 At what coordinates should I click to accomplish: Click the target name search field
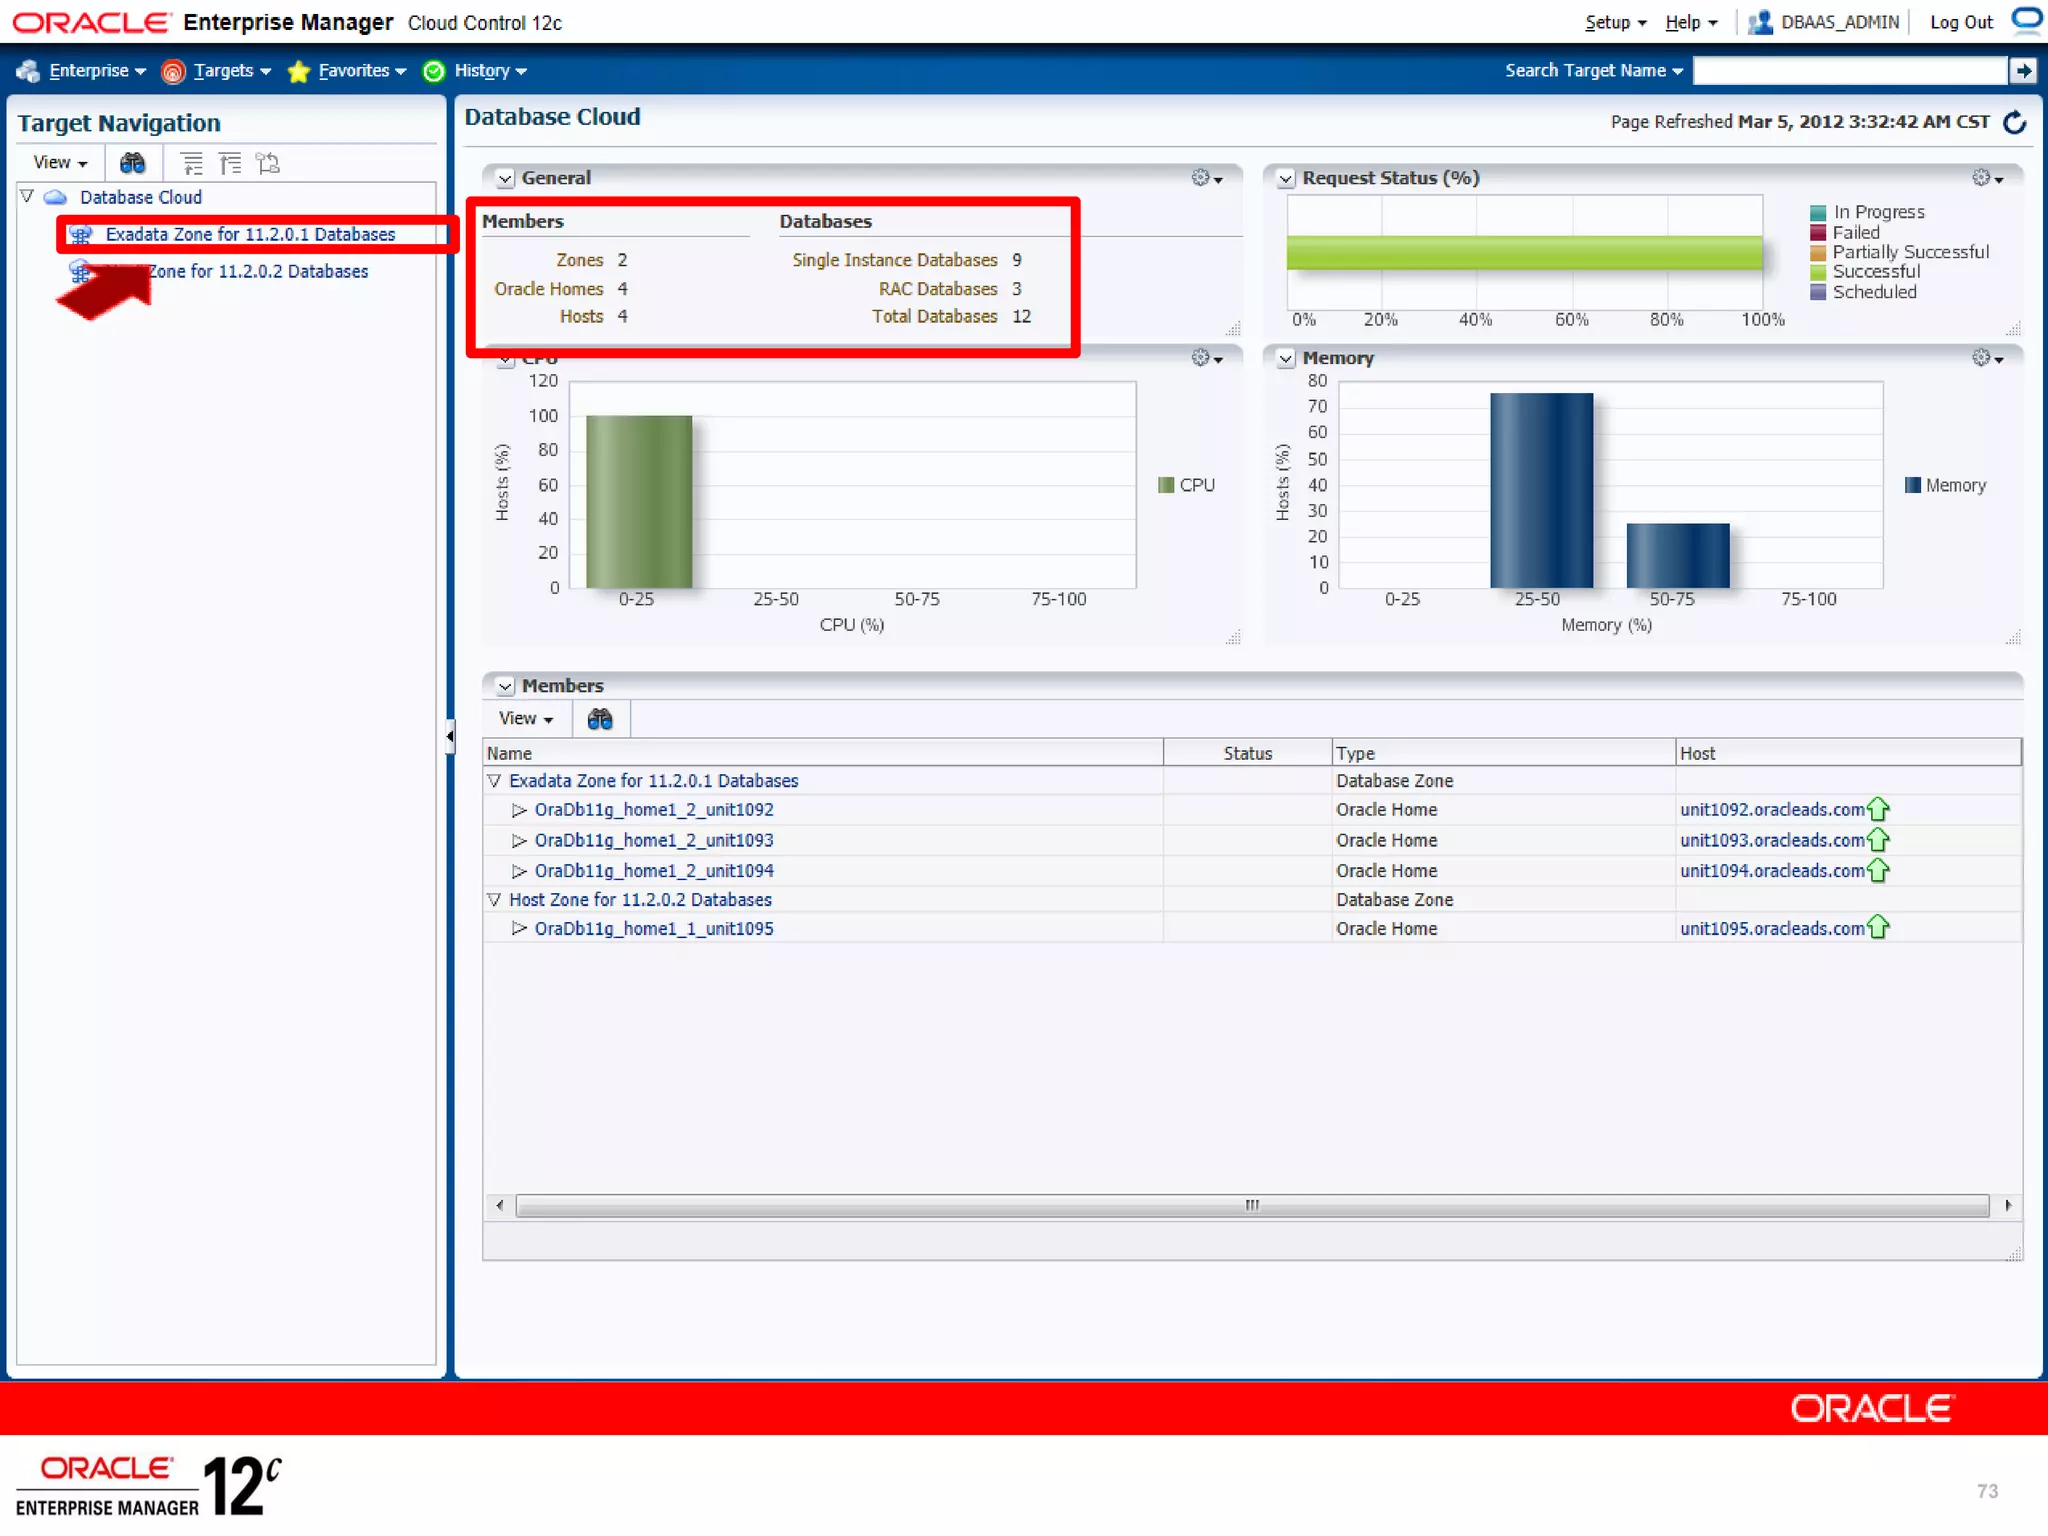[1849, 71]
